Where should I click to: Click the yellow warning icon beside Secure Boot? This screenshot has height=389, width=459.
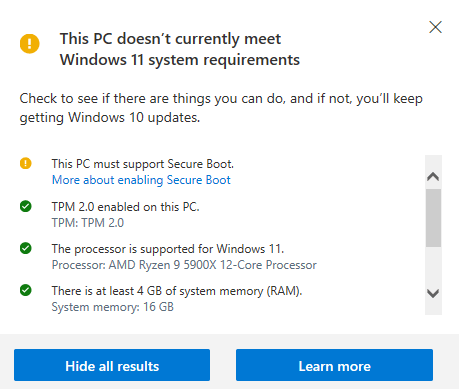click(26, 163)
